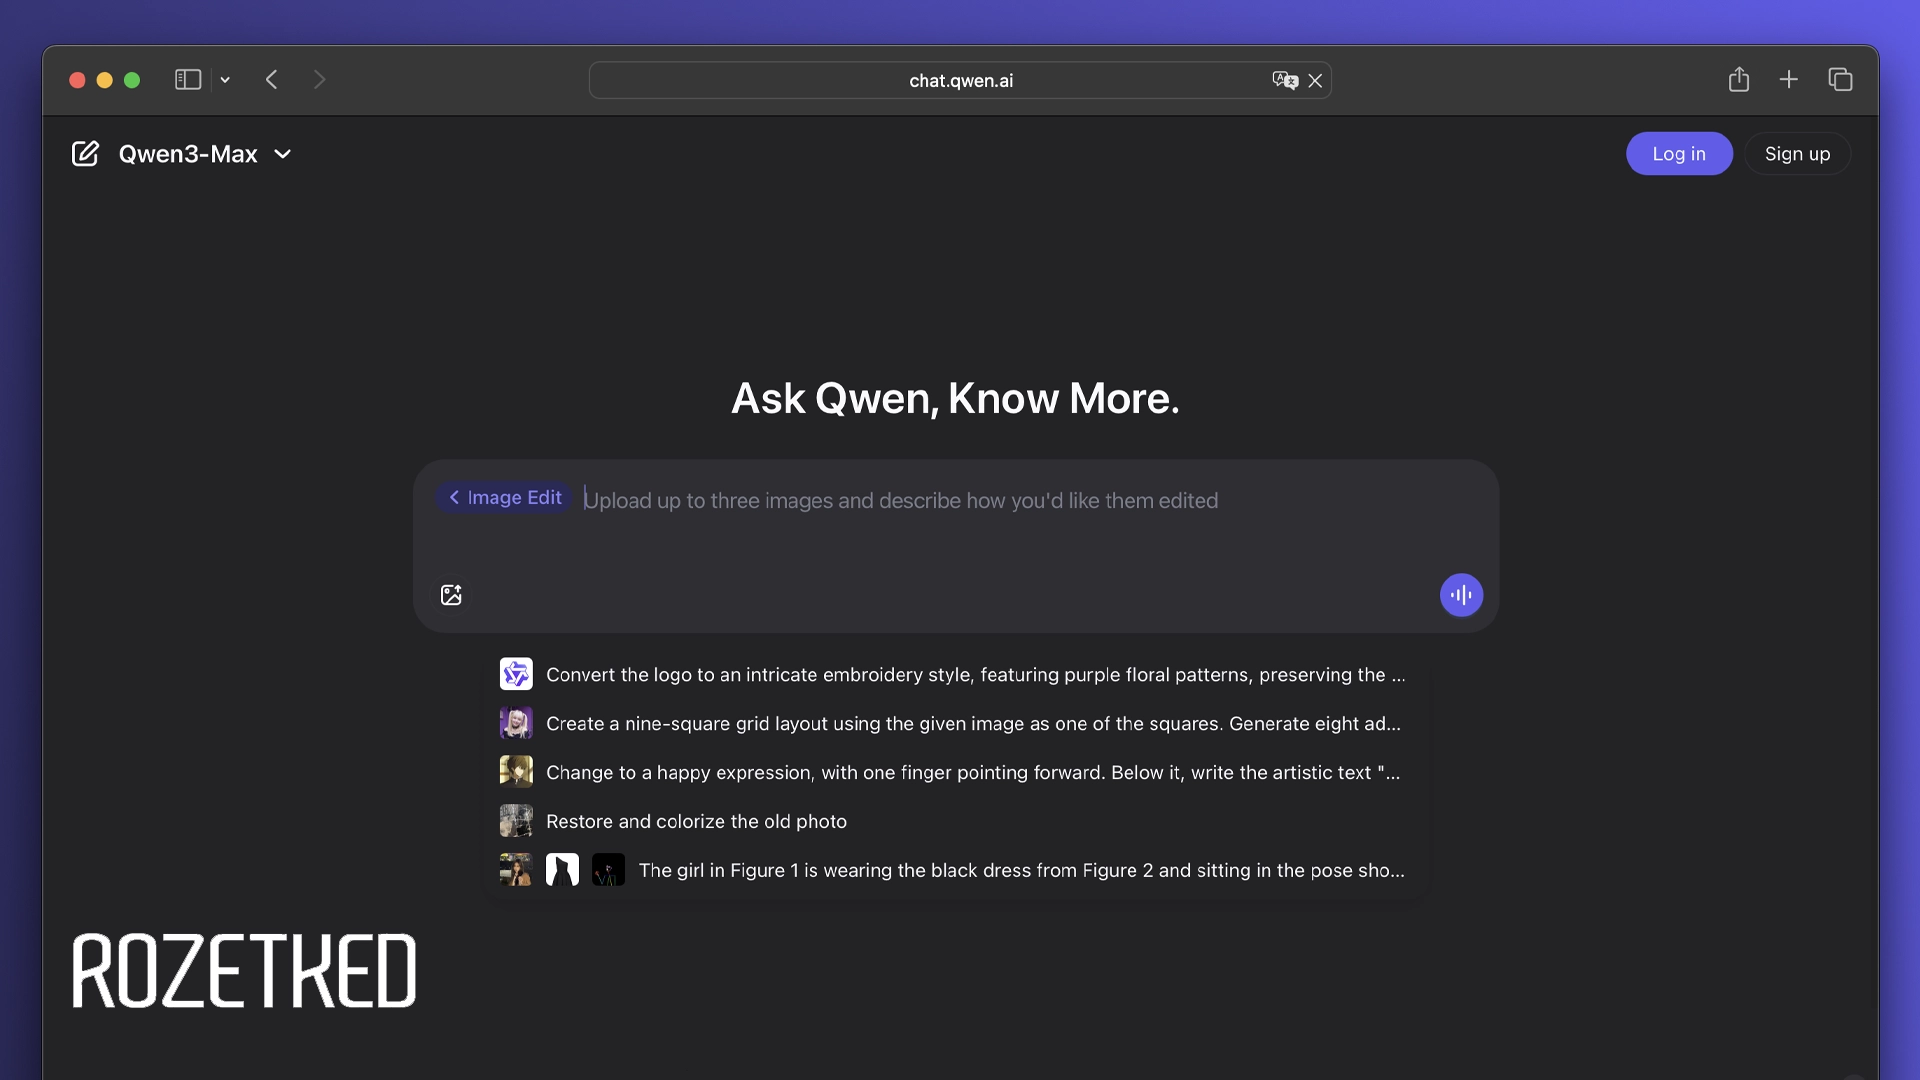Stop page loading with the X icon
The width and height of the screenshot is (1920, 1080).
pyautogui.click(x=1316, y=80)
